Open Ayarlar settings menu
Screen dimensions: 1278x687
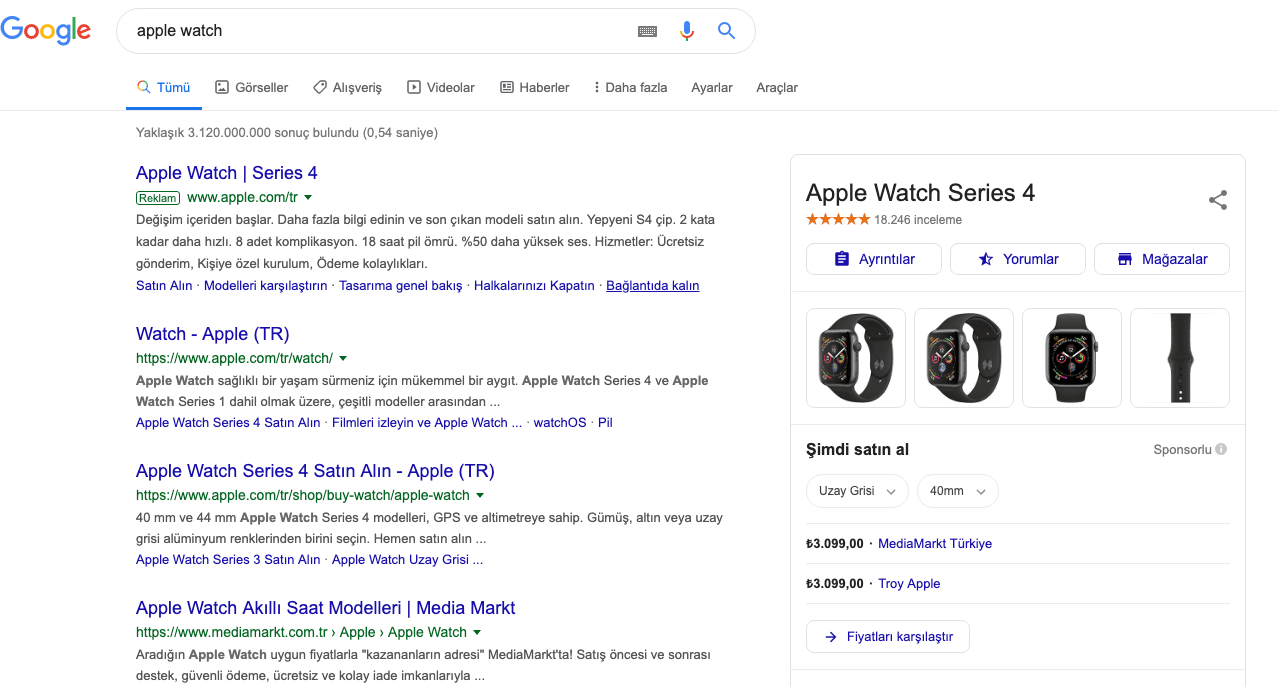tap(712, 87)
